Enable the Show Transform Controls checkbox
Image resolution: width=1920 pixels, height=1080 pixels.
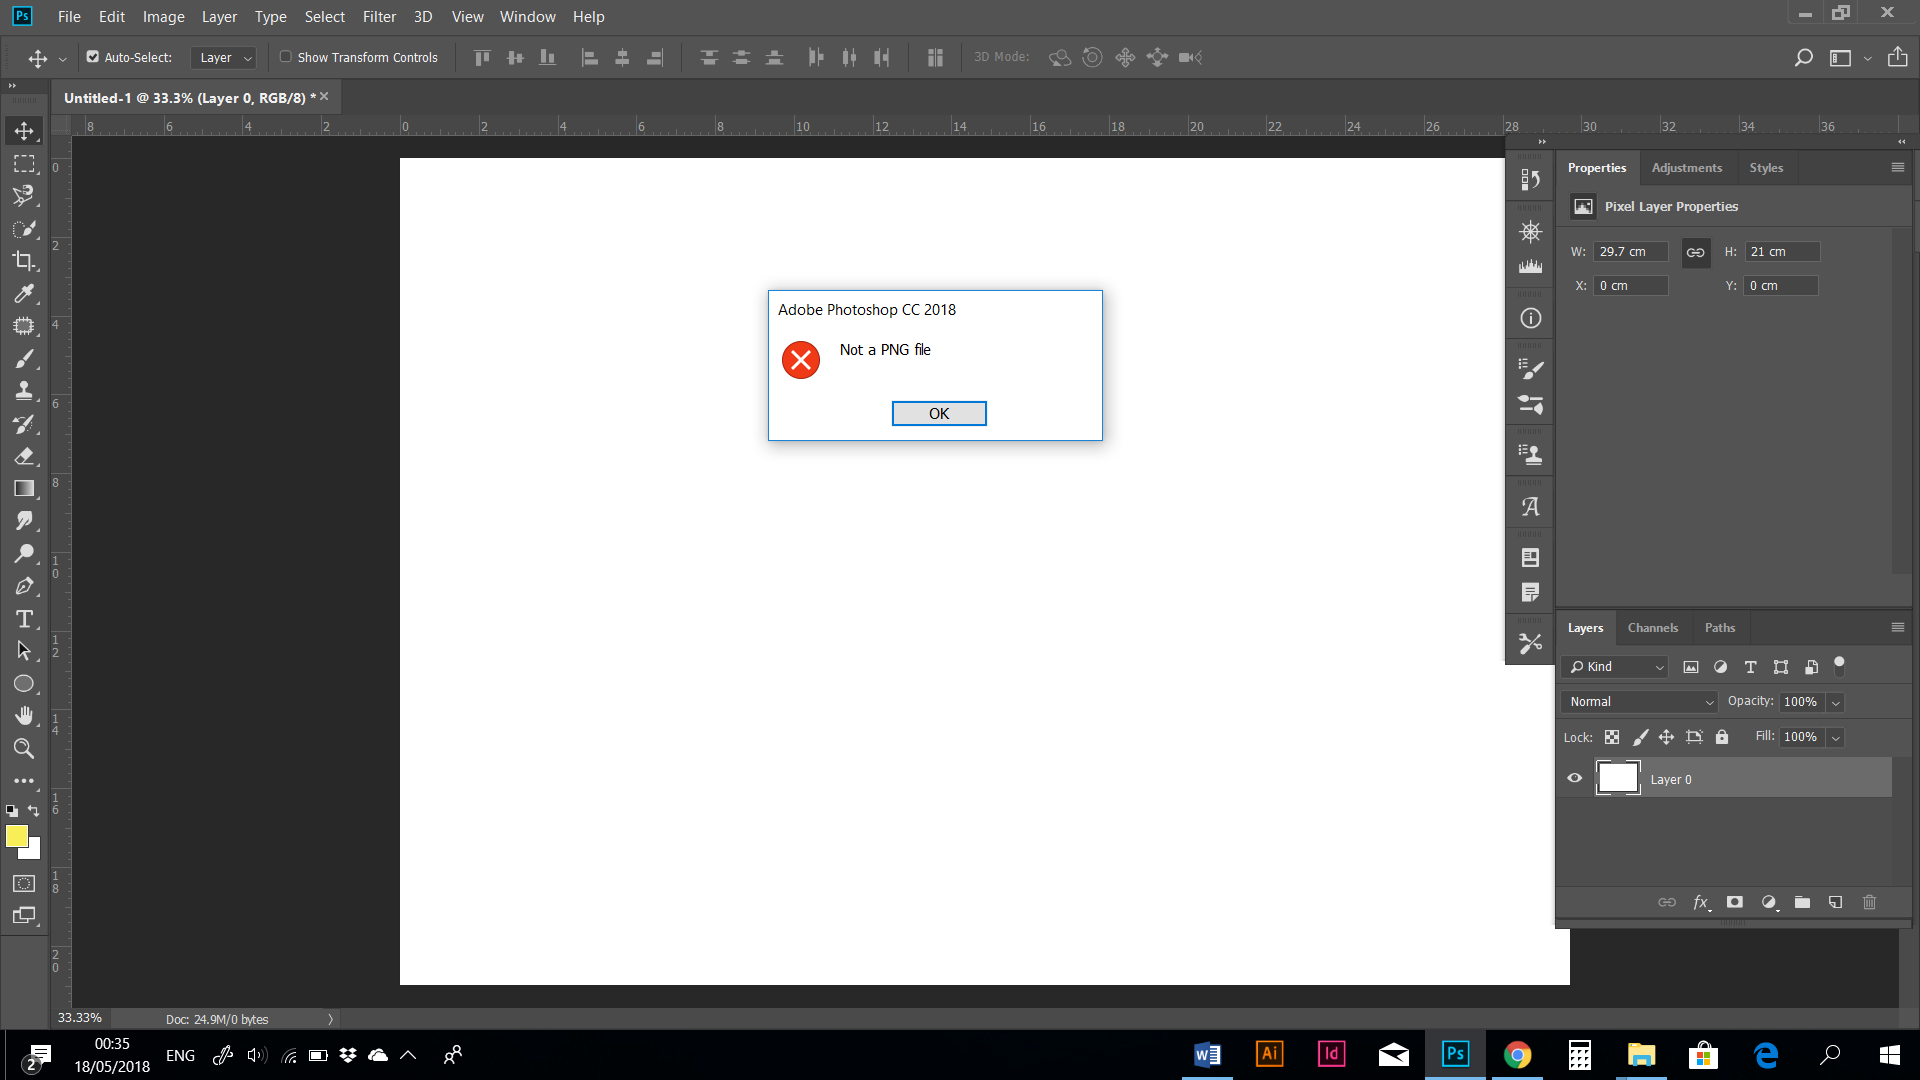point(286,57)
